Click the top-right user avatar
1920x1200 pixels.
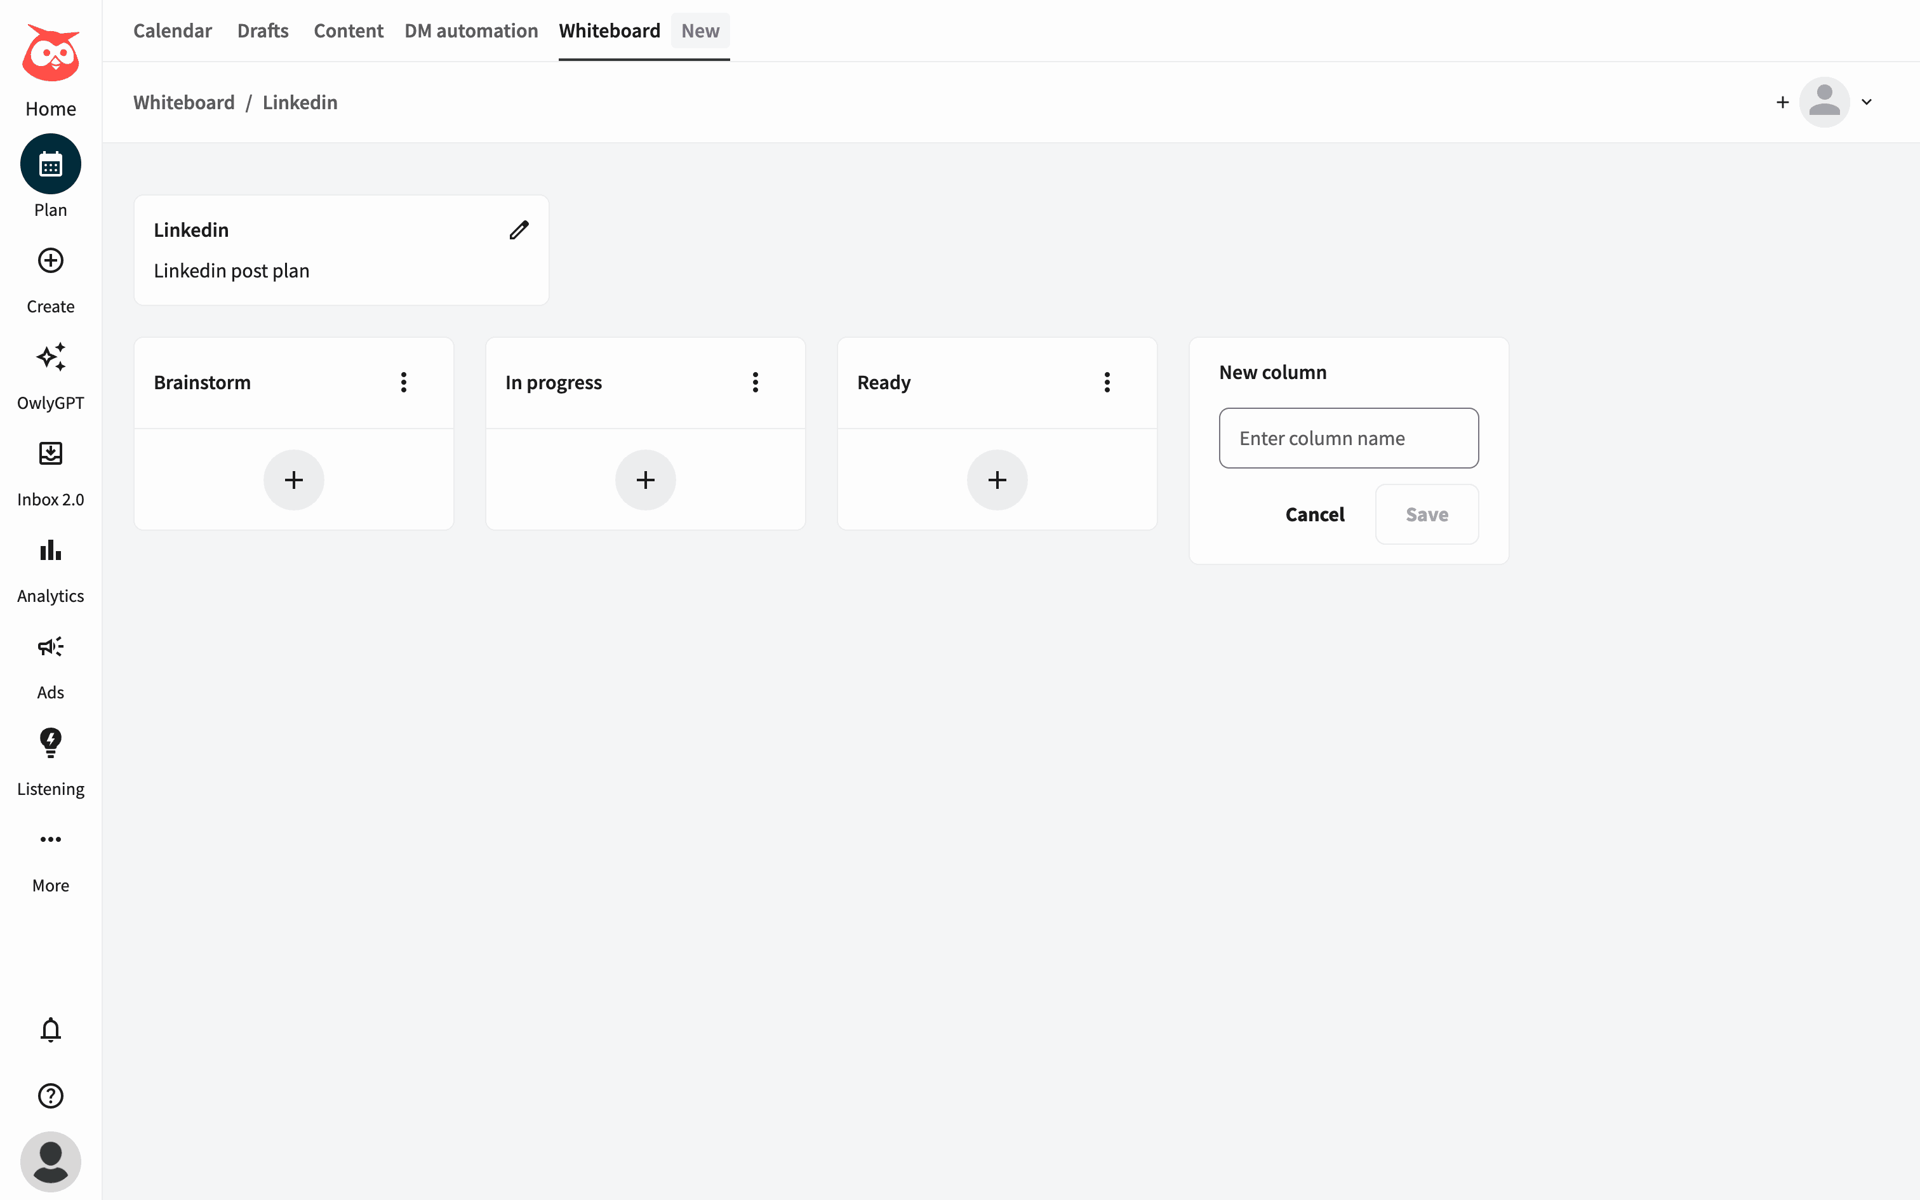coord(1825,102)
